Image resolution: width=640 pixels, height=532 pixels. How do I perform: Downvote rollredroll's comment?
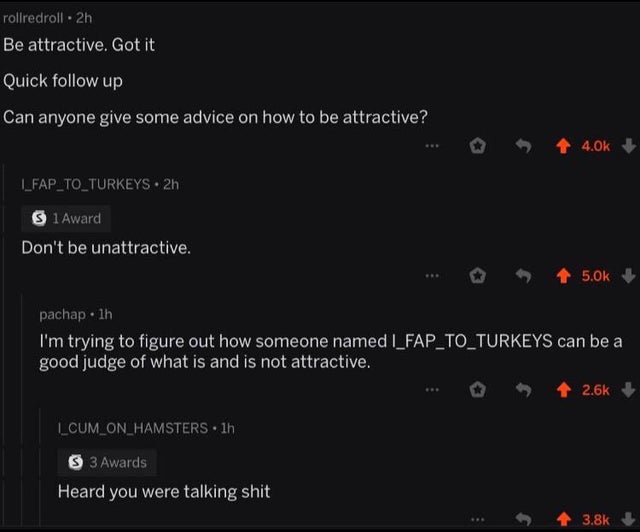pyautogui.click(x=628, y=146)
